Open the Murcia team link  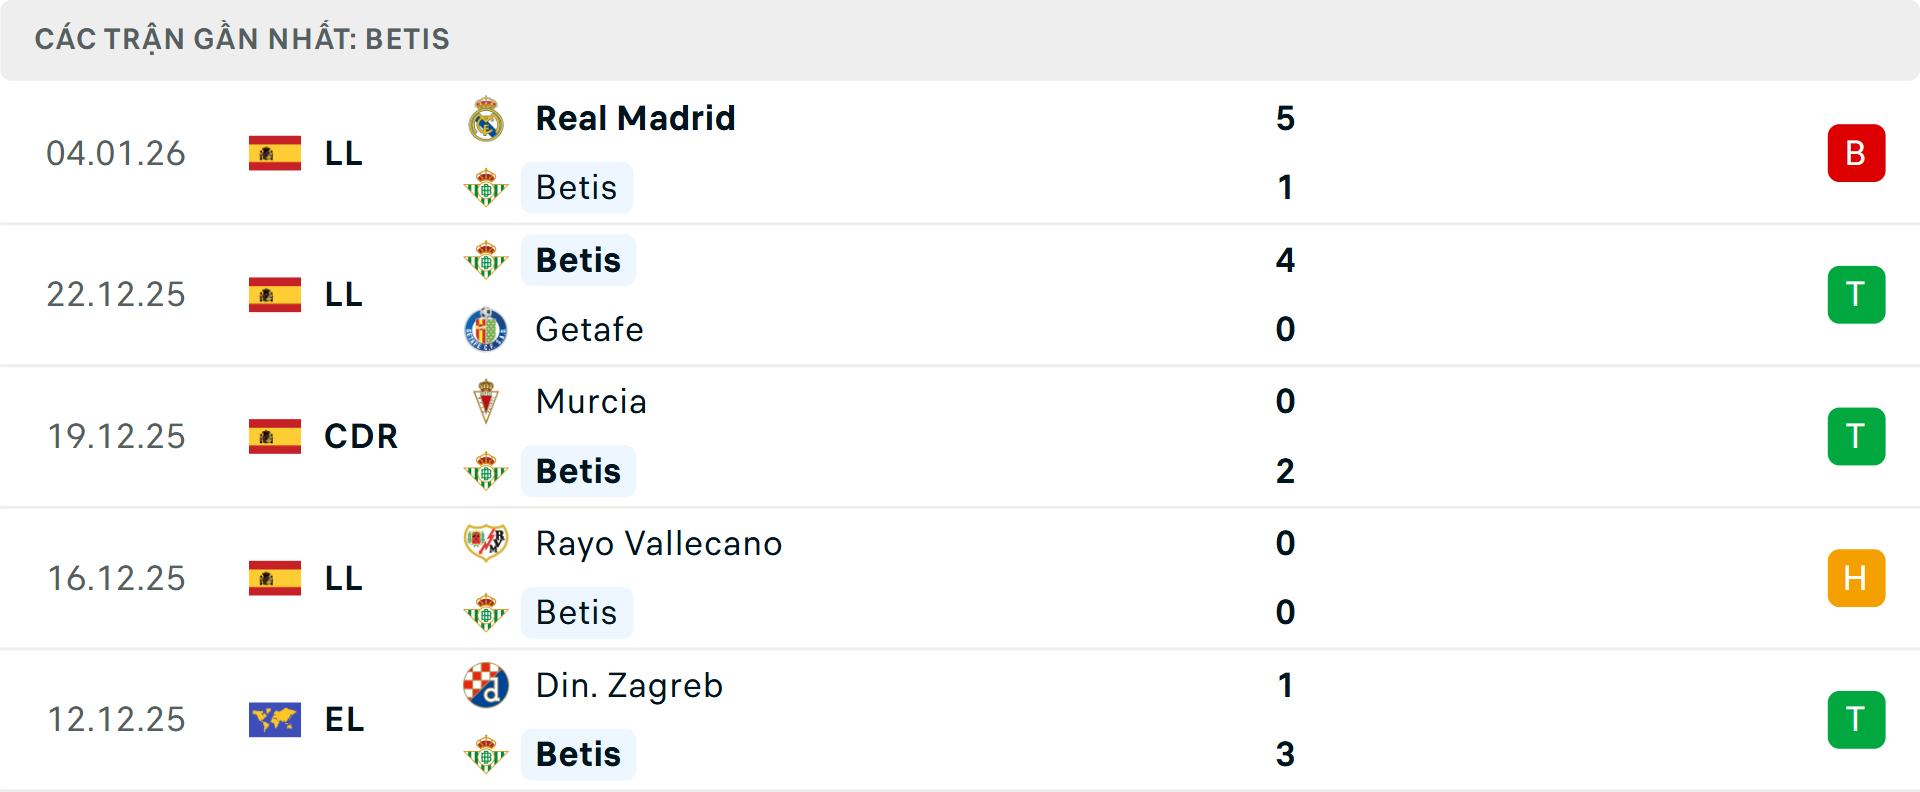click(x=591, y=401)
